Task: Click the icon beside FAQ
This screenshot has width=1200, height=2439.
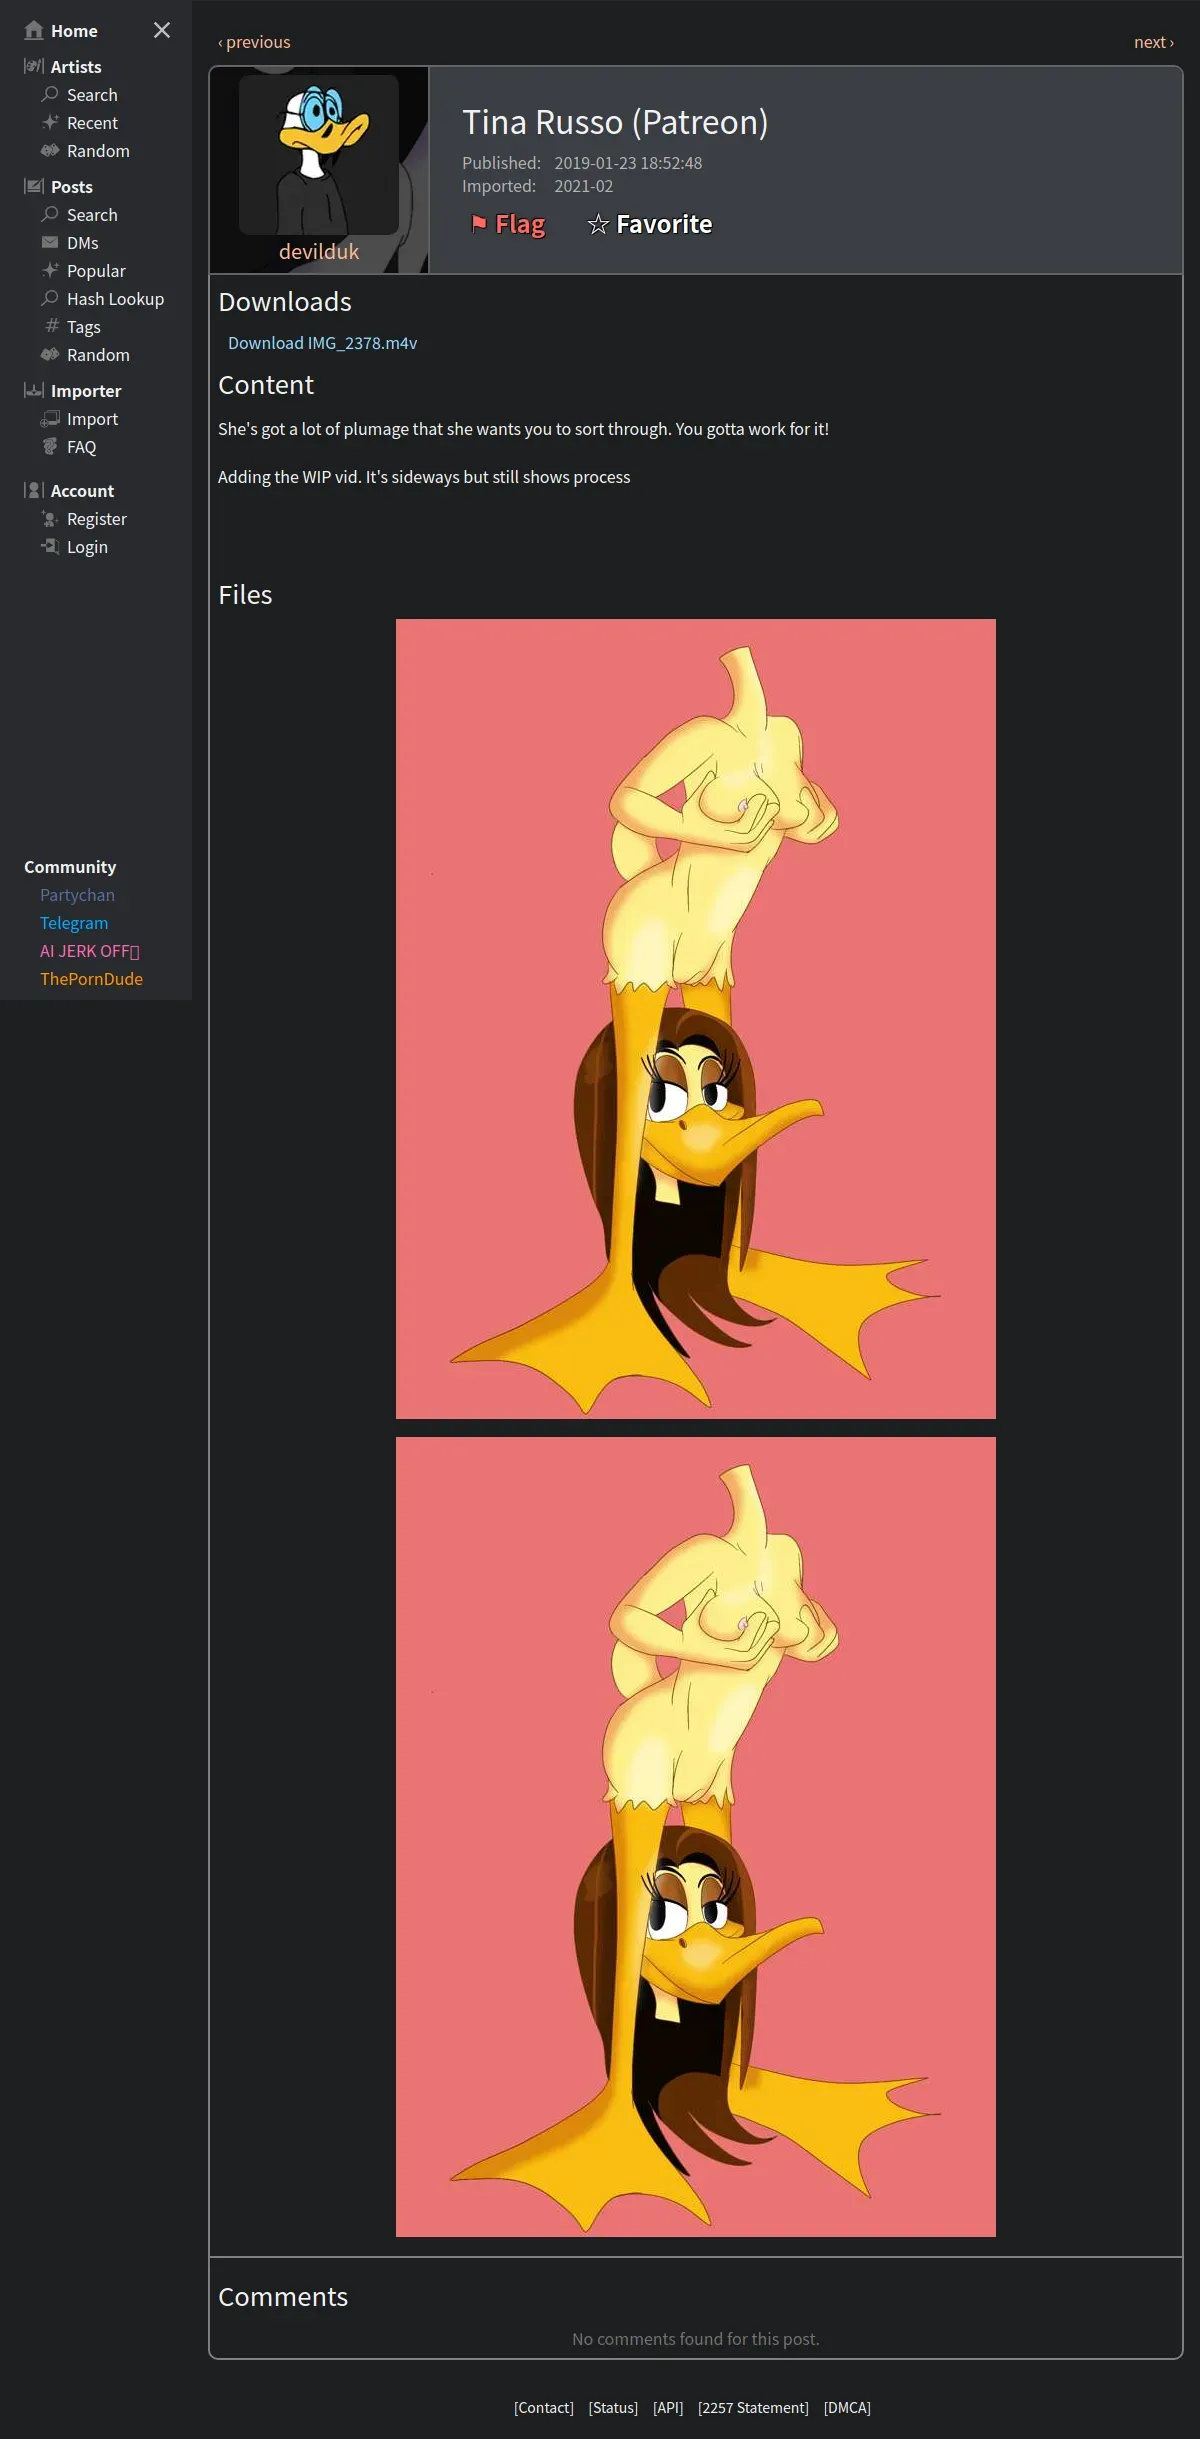Action: 50,446
